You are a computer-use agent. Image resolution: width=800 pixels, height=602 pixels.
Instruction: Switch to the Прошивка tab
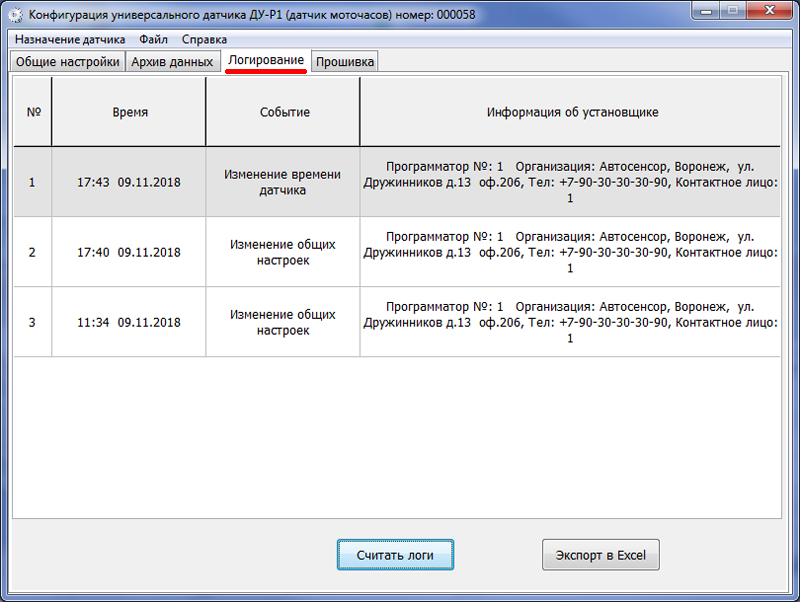[x=345, y=62]
